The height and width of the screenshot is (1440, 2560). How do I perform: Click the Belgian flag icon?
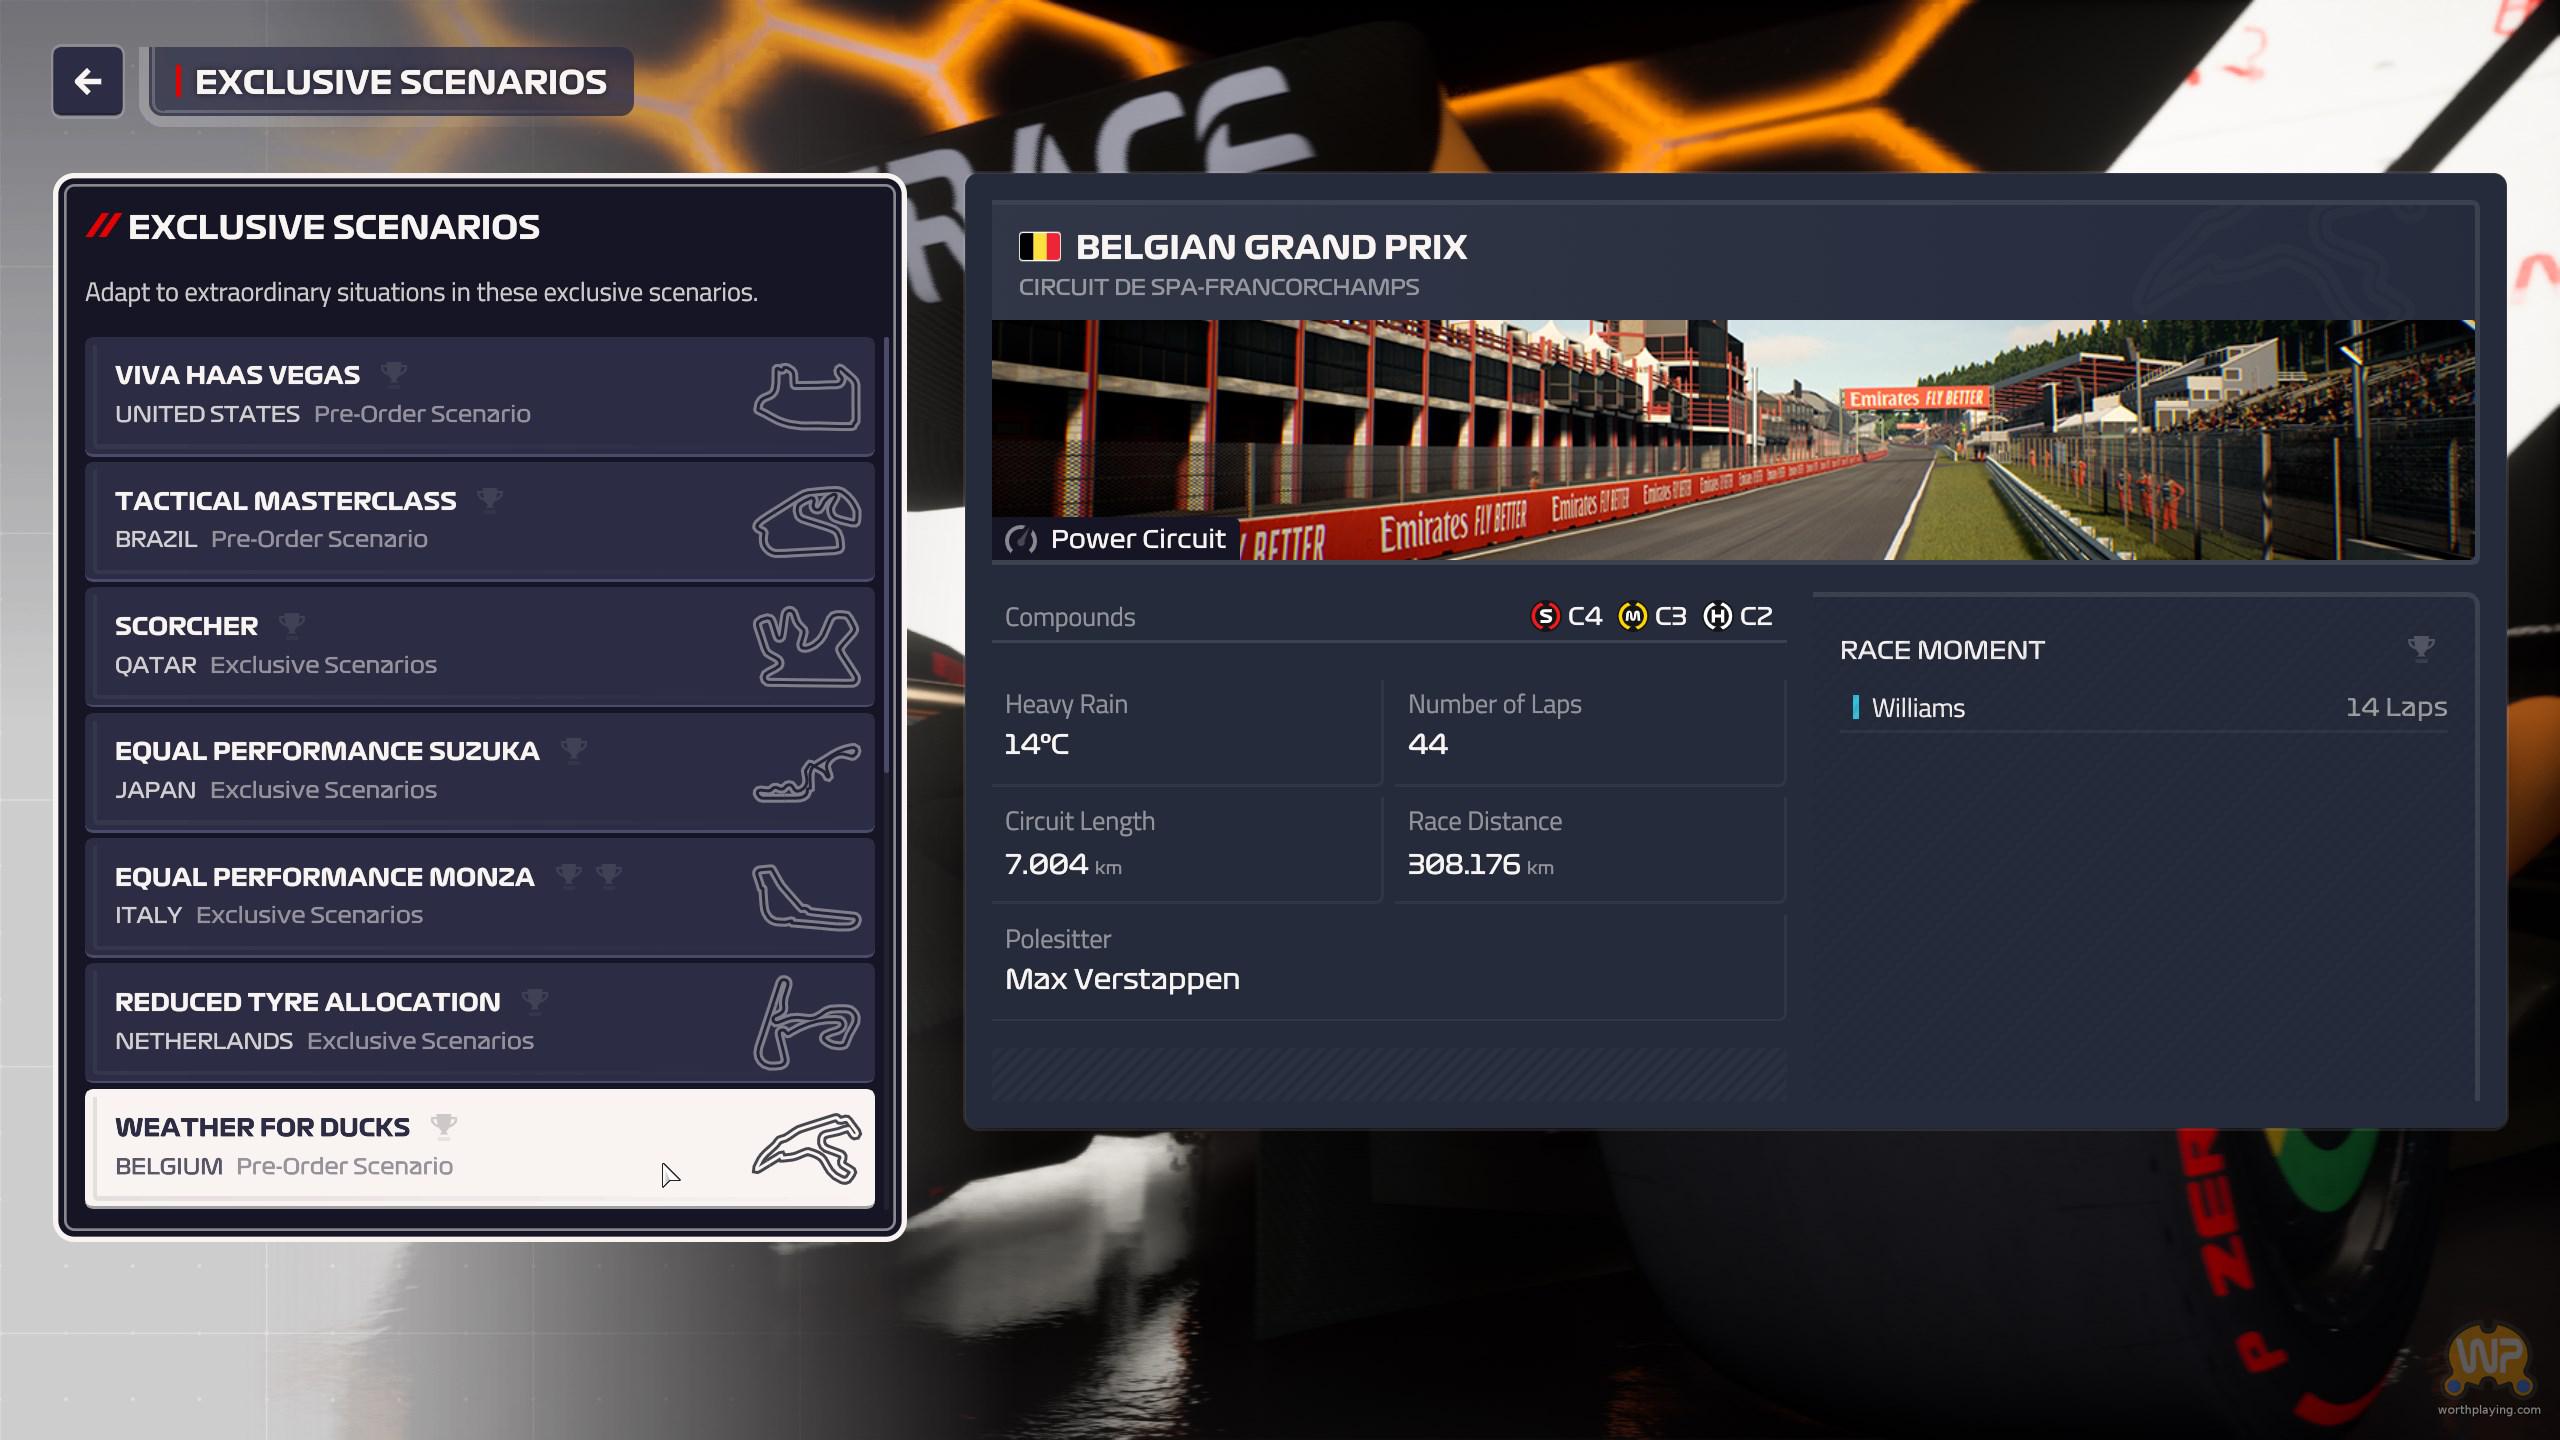pos(1039,247)
